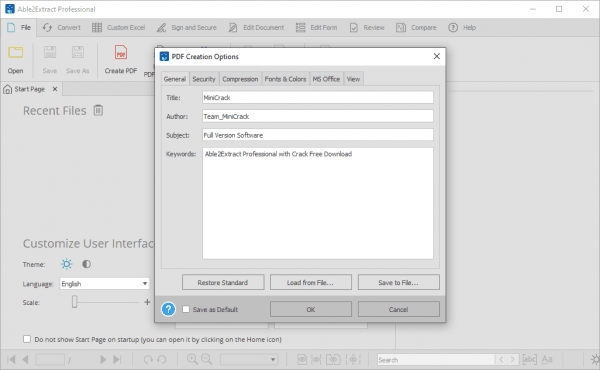600x370 pixels.
Task: Go to last page in bottom bar
Action: pos(117,359)
